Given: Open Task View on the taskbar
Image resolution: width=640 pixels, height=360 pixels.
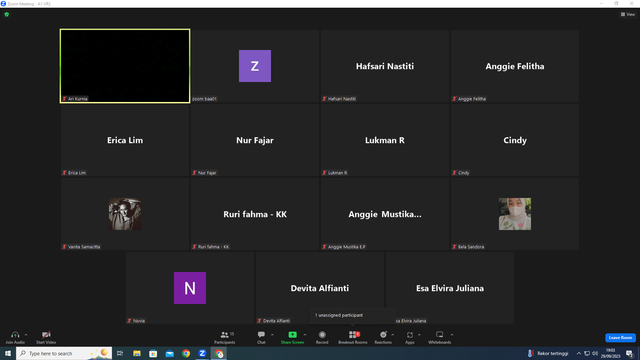Looking at the screenshot, I should tap(120, 353).
